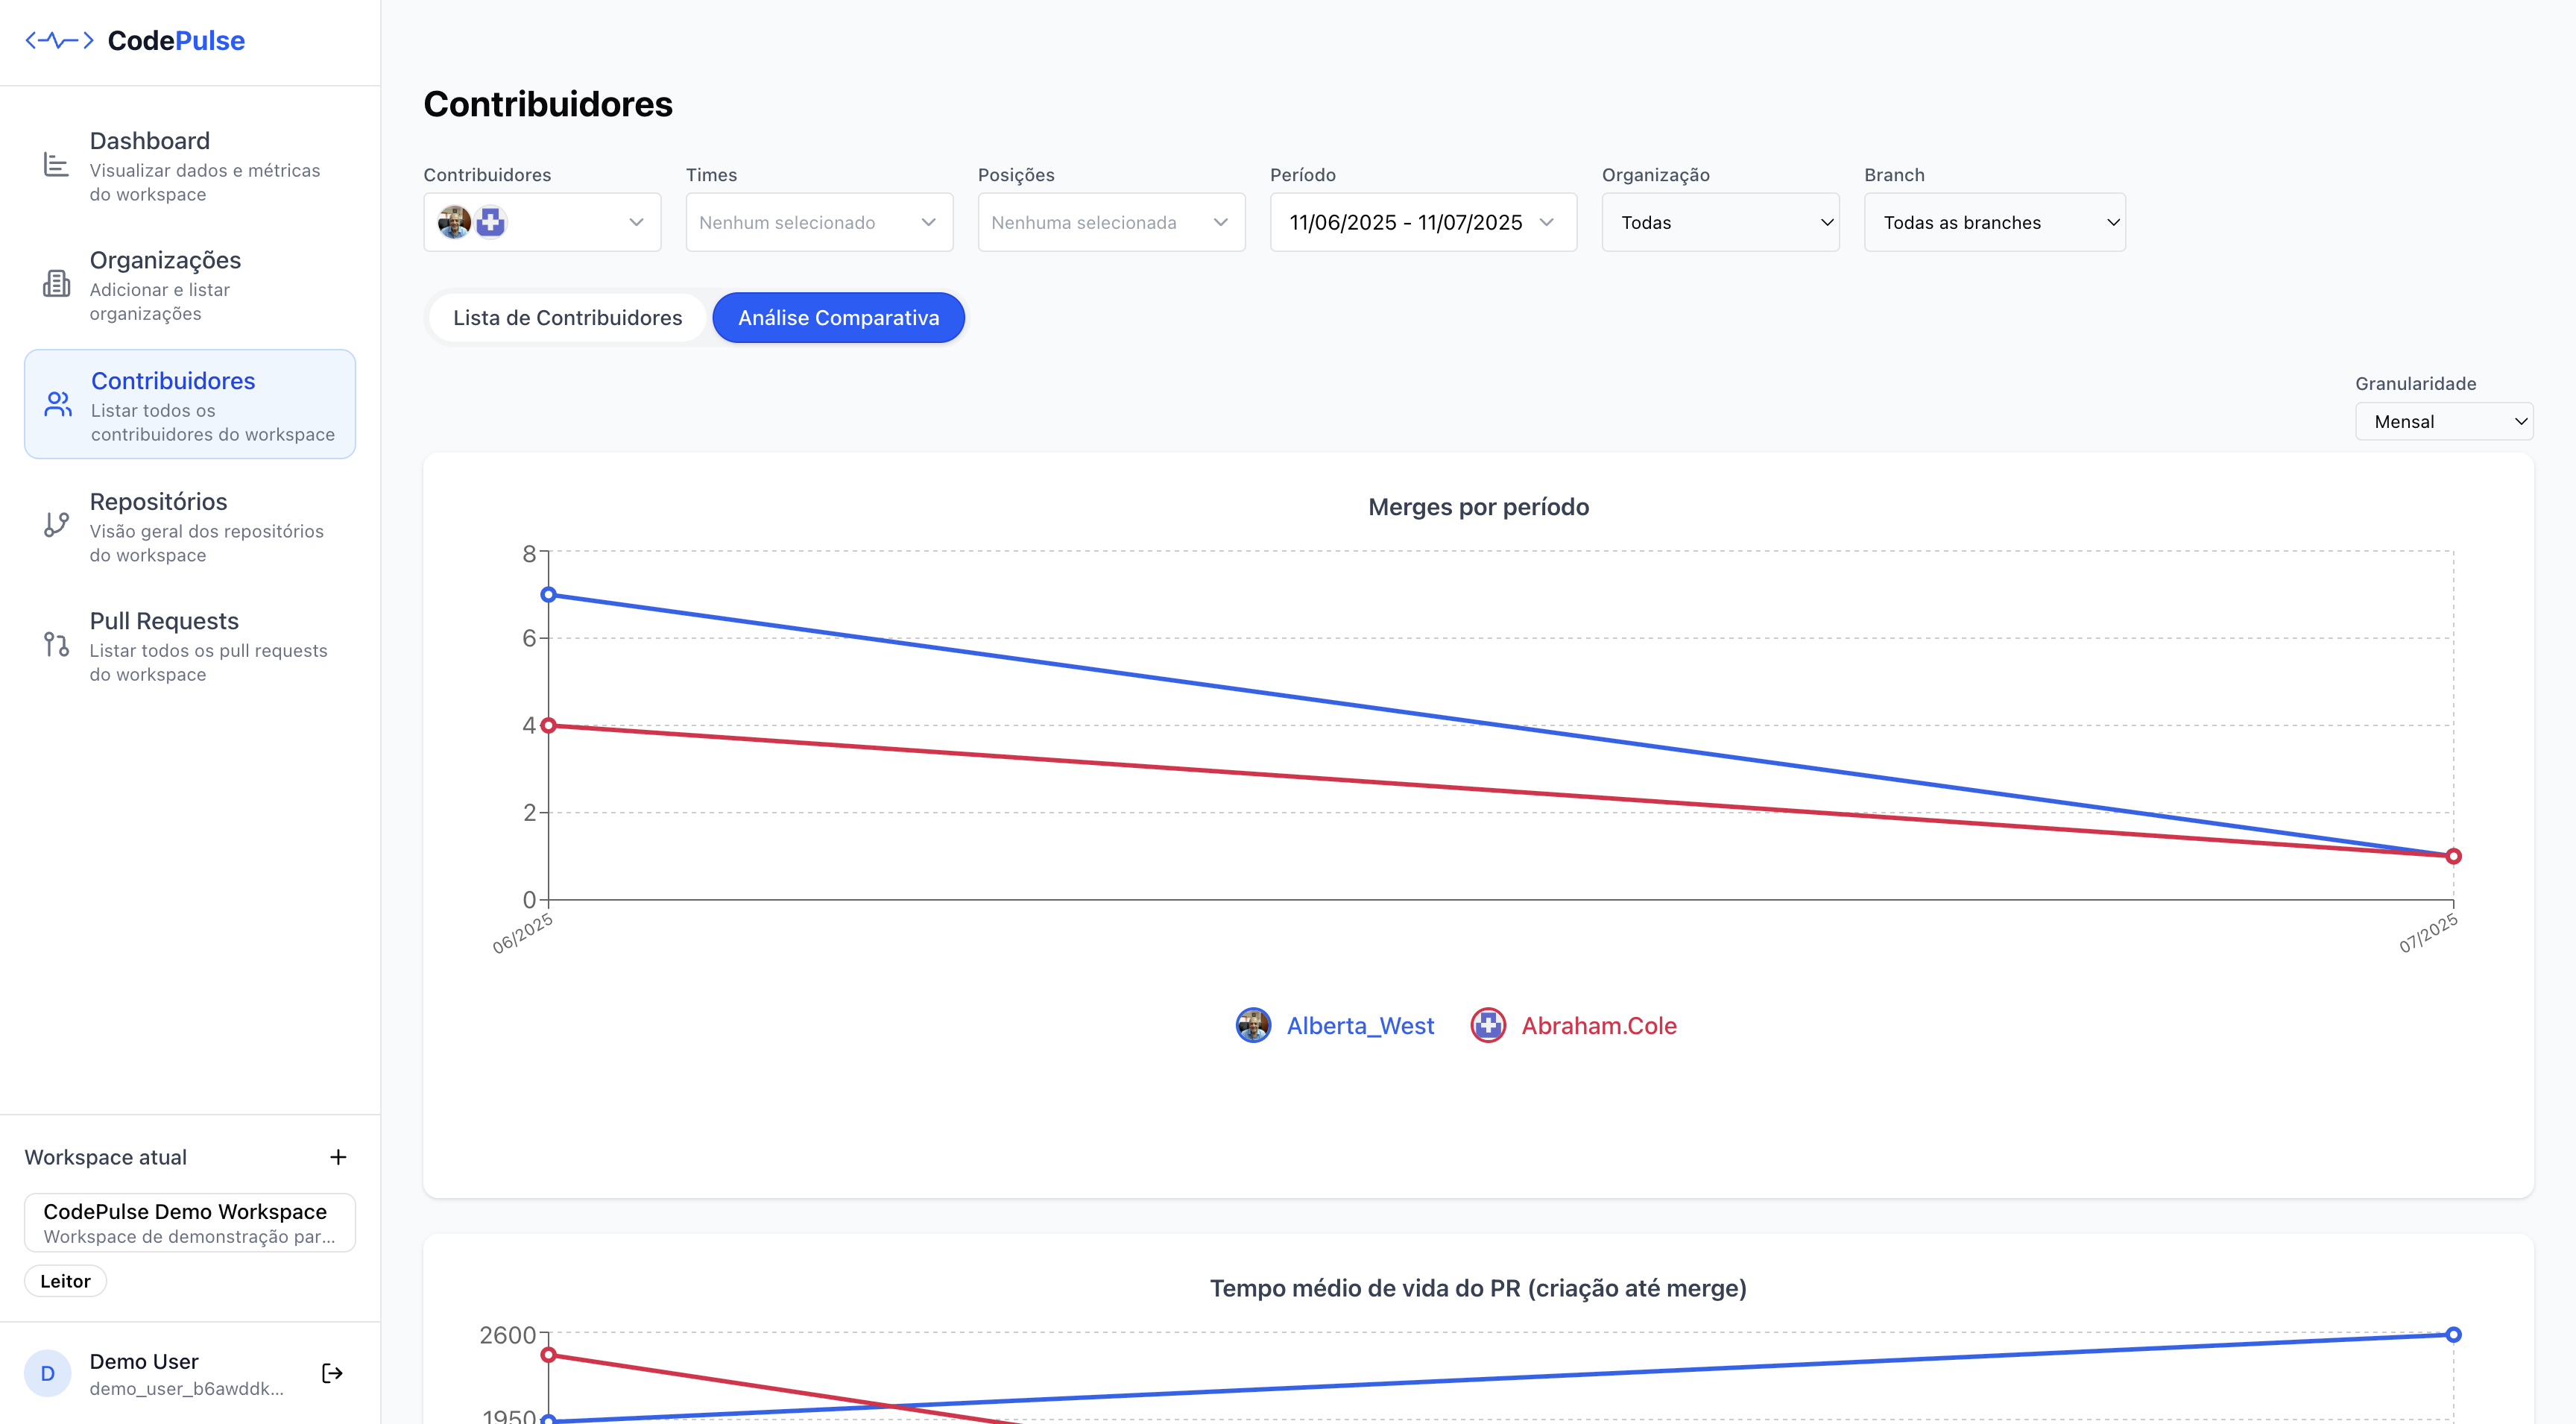
Task: Click Alberta_West's 06/2025 data point at 7 merges
Action: [548, 595]
